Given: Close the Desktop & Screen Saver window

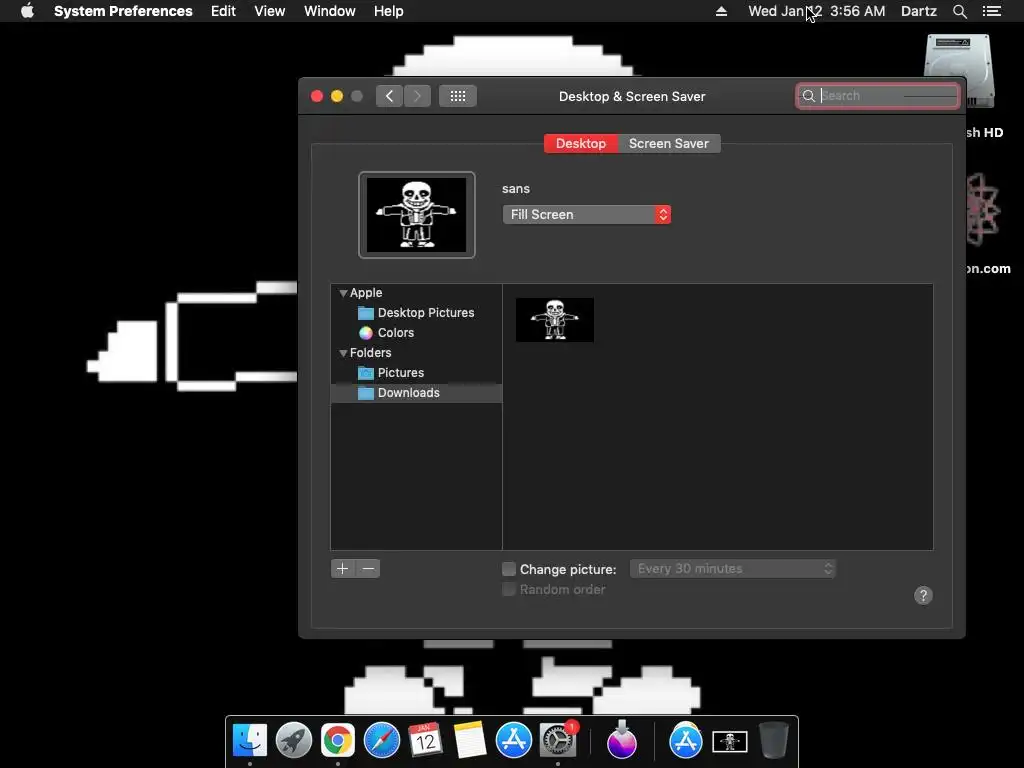Looking at the screenshot, I should [317, 96].
